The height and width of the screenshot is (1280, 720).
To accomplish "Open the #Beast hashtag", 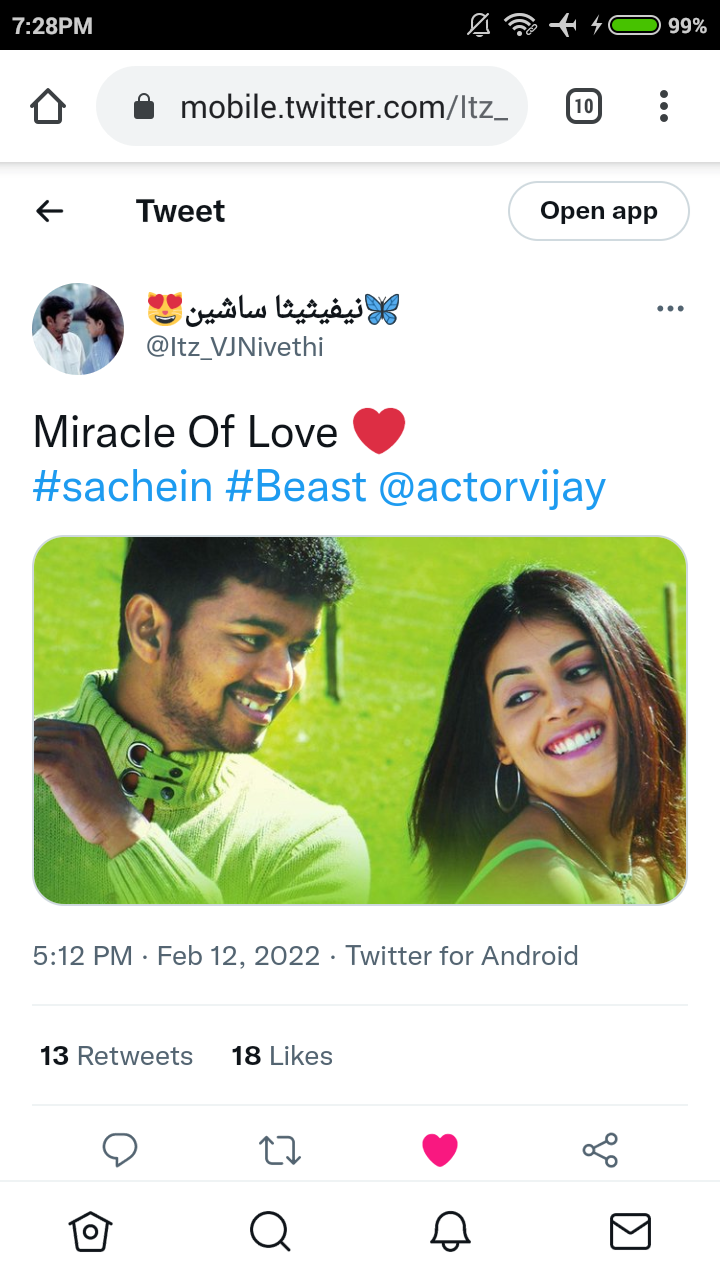I will coord(296,487).
